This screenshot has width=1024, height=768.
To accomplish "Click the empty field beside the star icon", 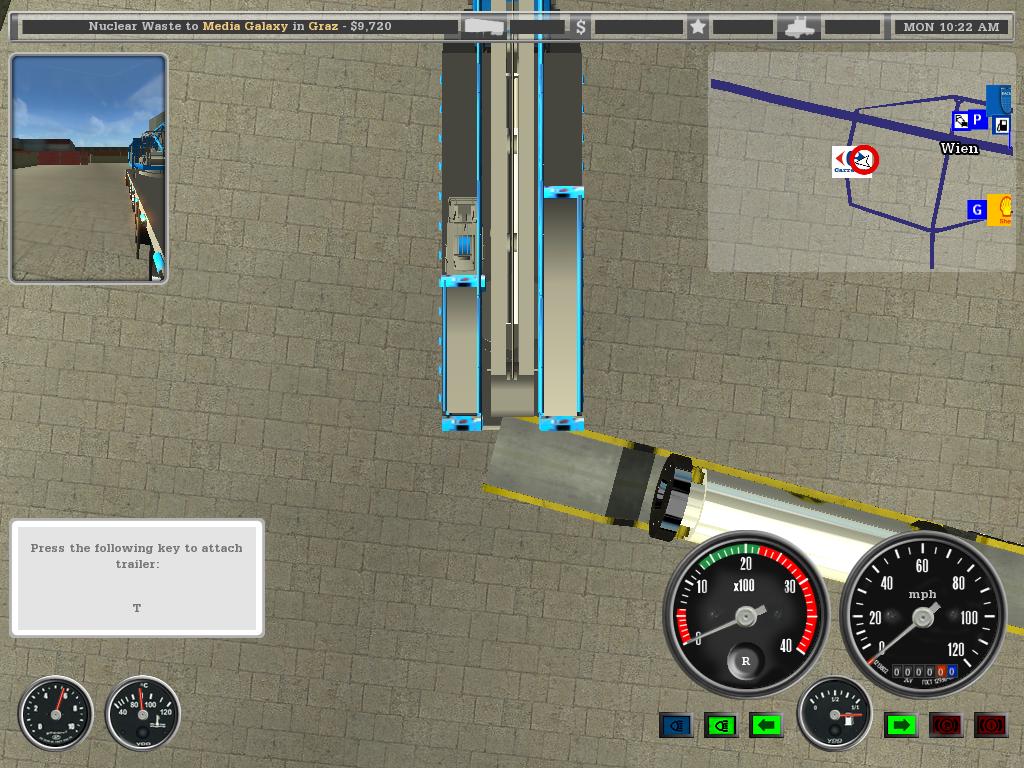I will click(743, 27).
